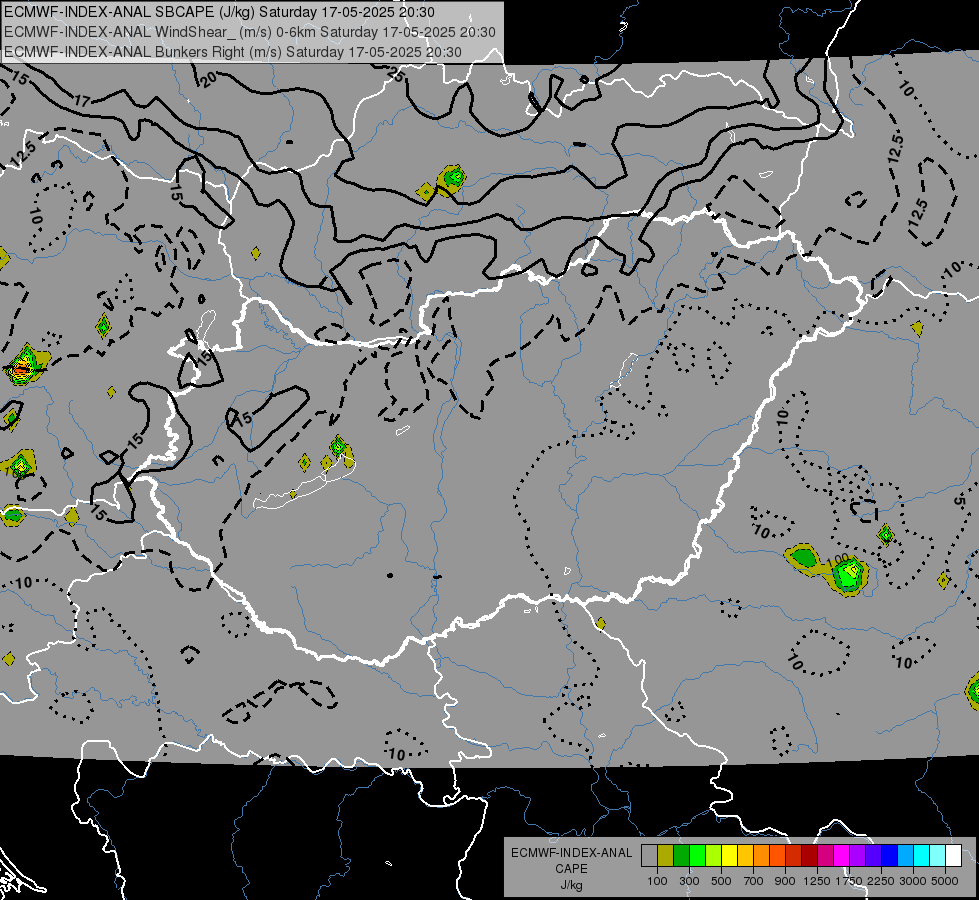Select the dark red legend swatch

[x=809, y=856]
